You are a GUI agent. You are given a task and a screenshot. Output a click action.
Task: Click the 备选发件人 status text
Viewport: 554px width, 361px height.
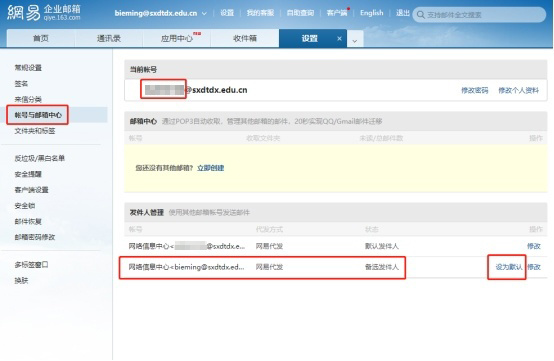[x=382, y=267]
